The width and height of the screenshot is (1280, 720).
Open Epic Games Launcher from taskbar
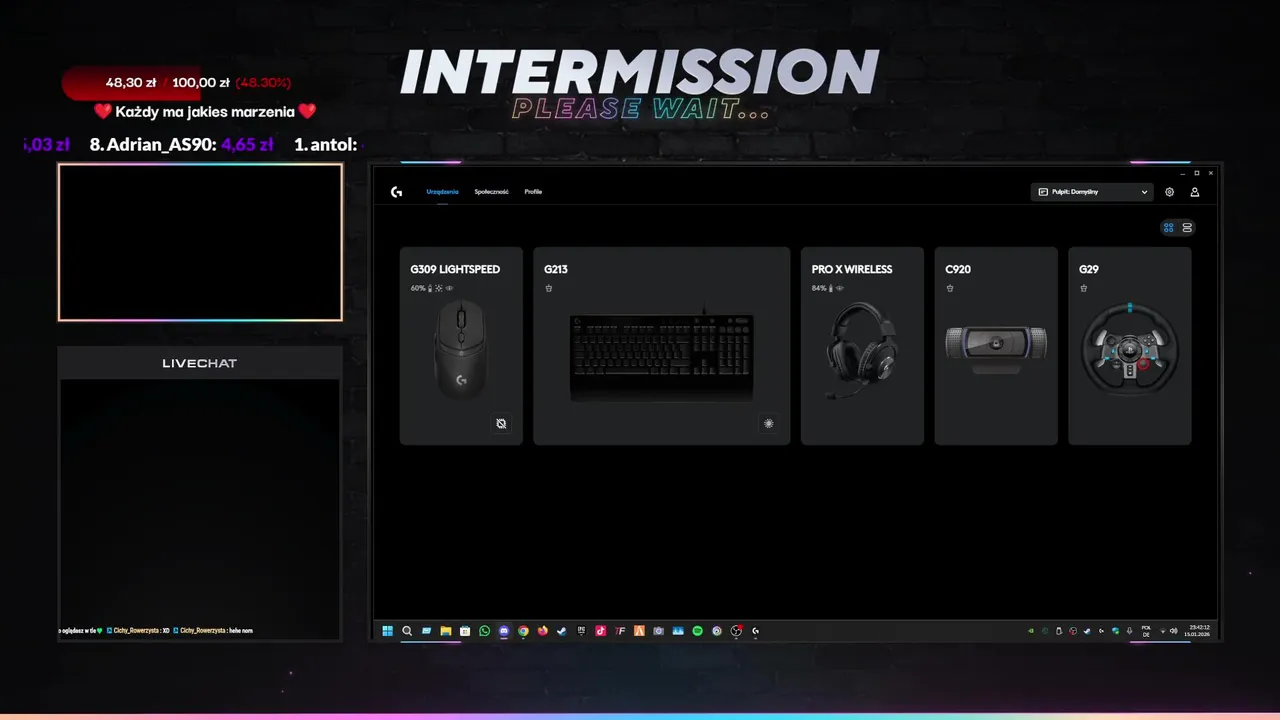tap(581, 631)
